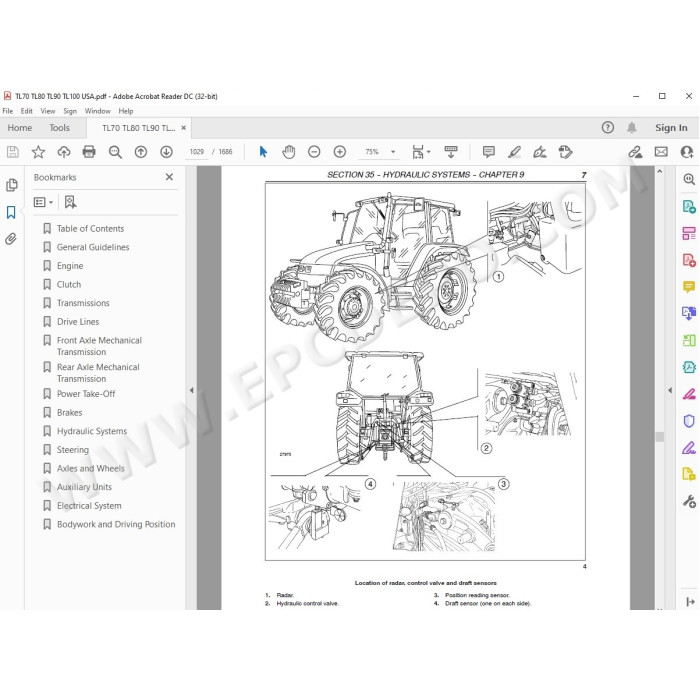
Task: Open the Protect shield tool icon
Action: [x=689, y=421]
